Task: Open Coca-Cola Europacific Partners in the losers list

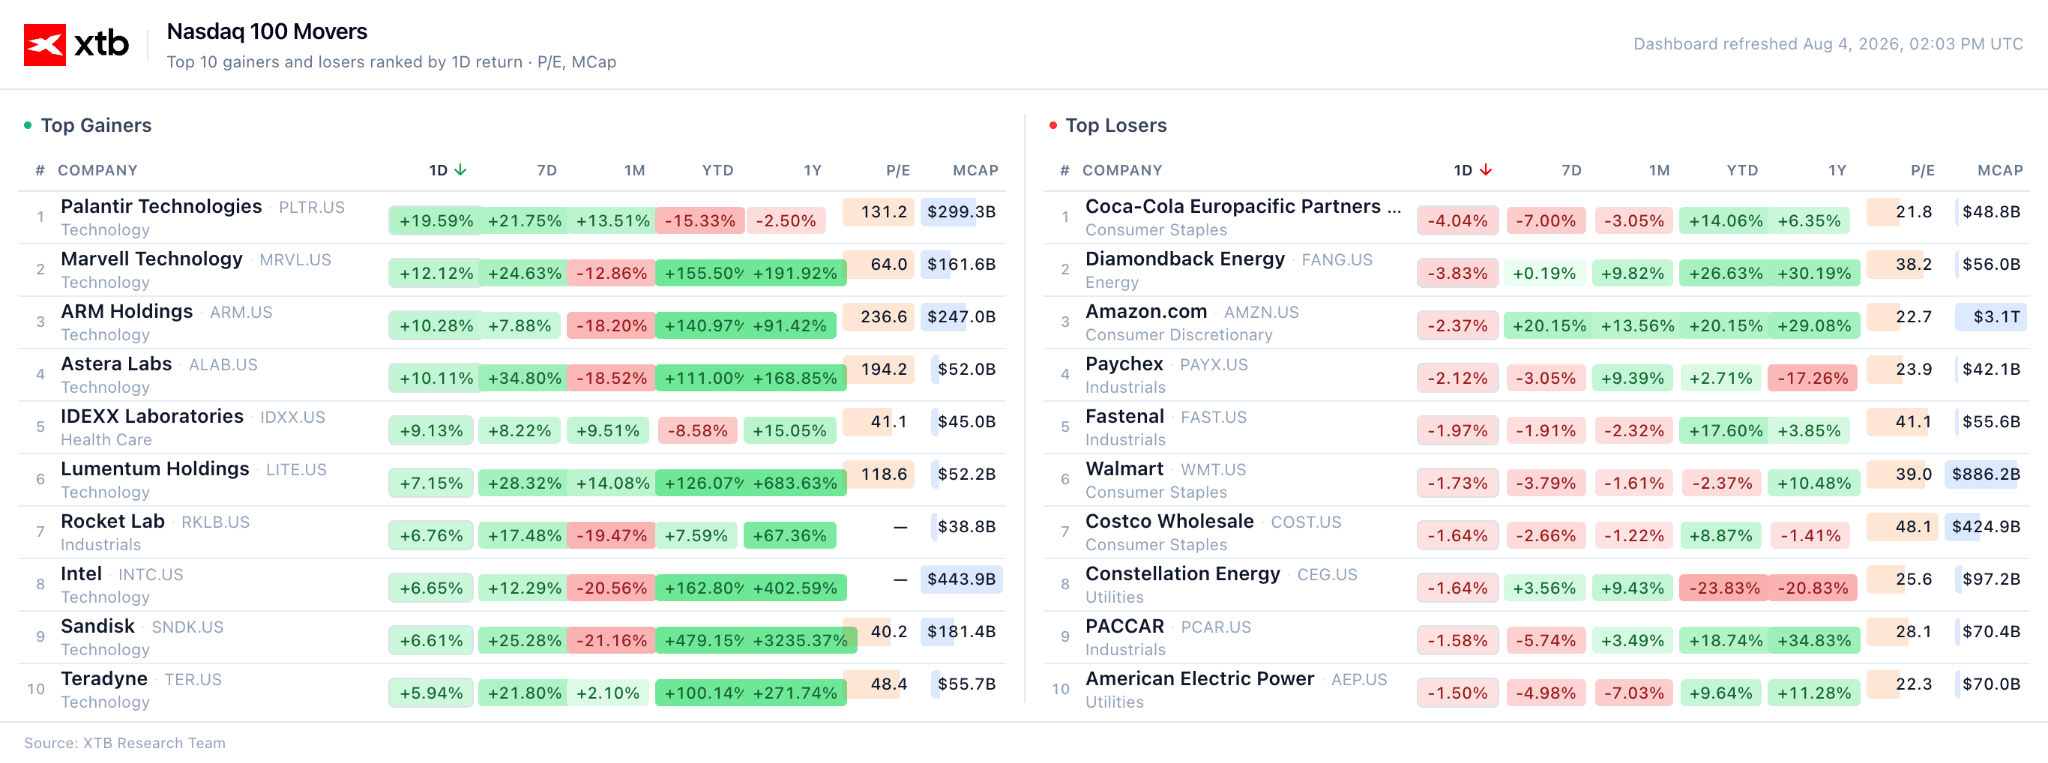Action: point(1243,207)
